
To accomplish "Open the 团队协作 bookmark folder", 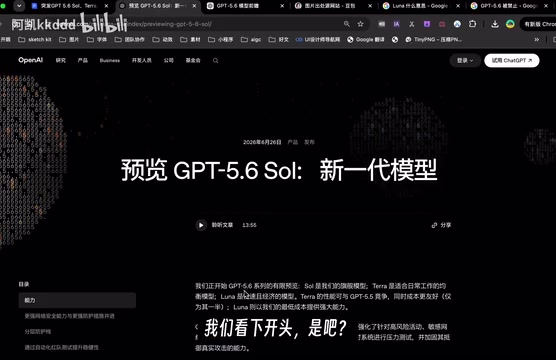I will coord(129,39).
